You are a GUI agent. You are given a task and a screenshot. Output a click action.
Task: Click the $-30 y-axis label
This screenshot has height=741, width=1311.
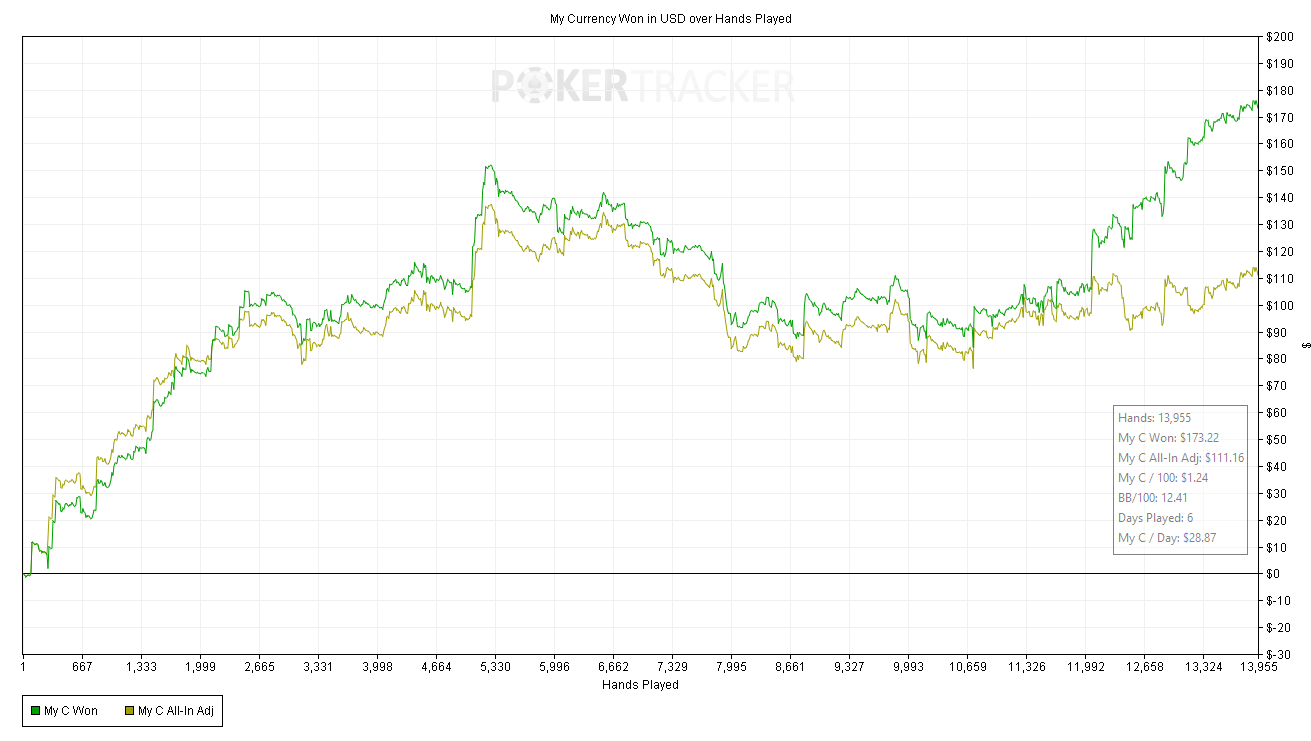click(1279, 654)
